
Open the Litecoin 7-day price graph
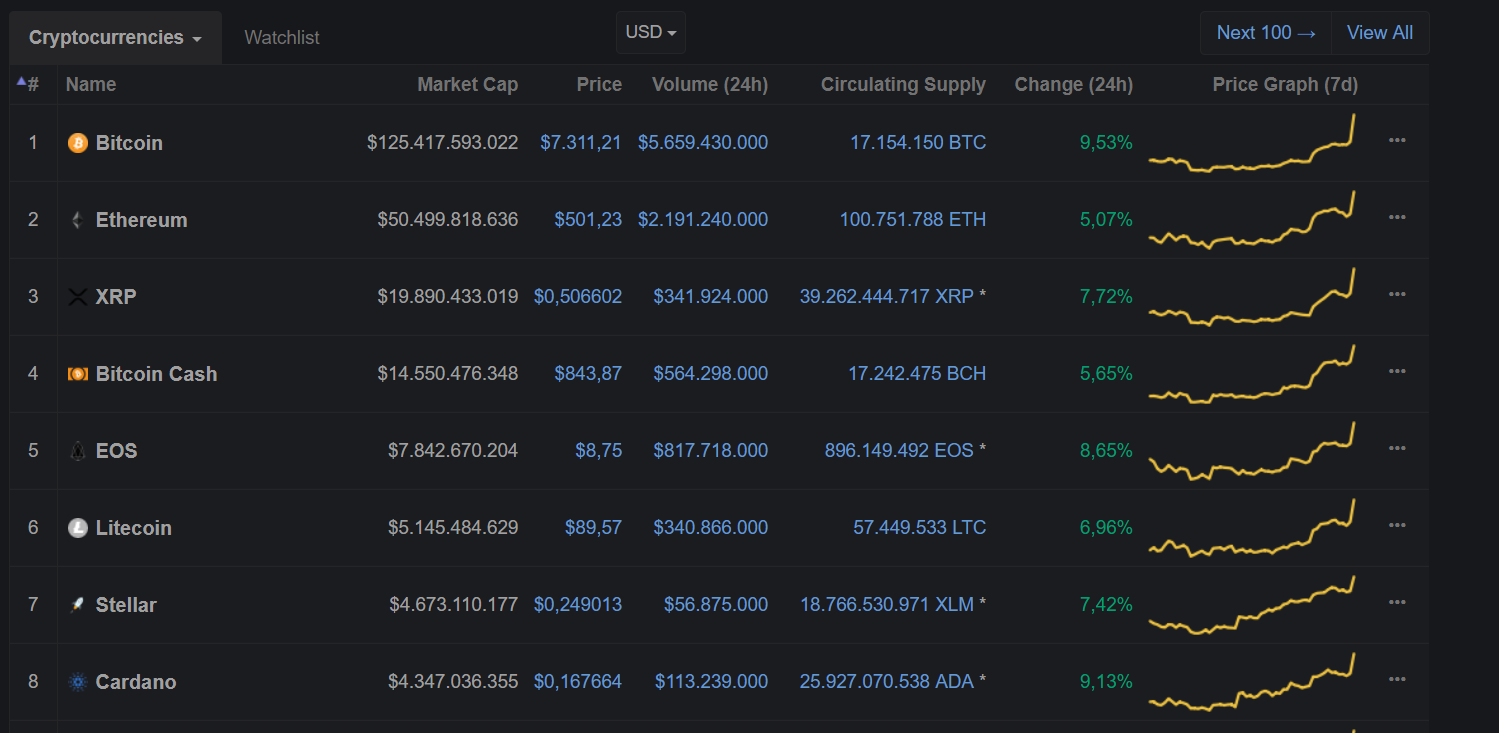(1252, 528)
